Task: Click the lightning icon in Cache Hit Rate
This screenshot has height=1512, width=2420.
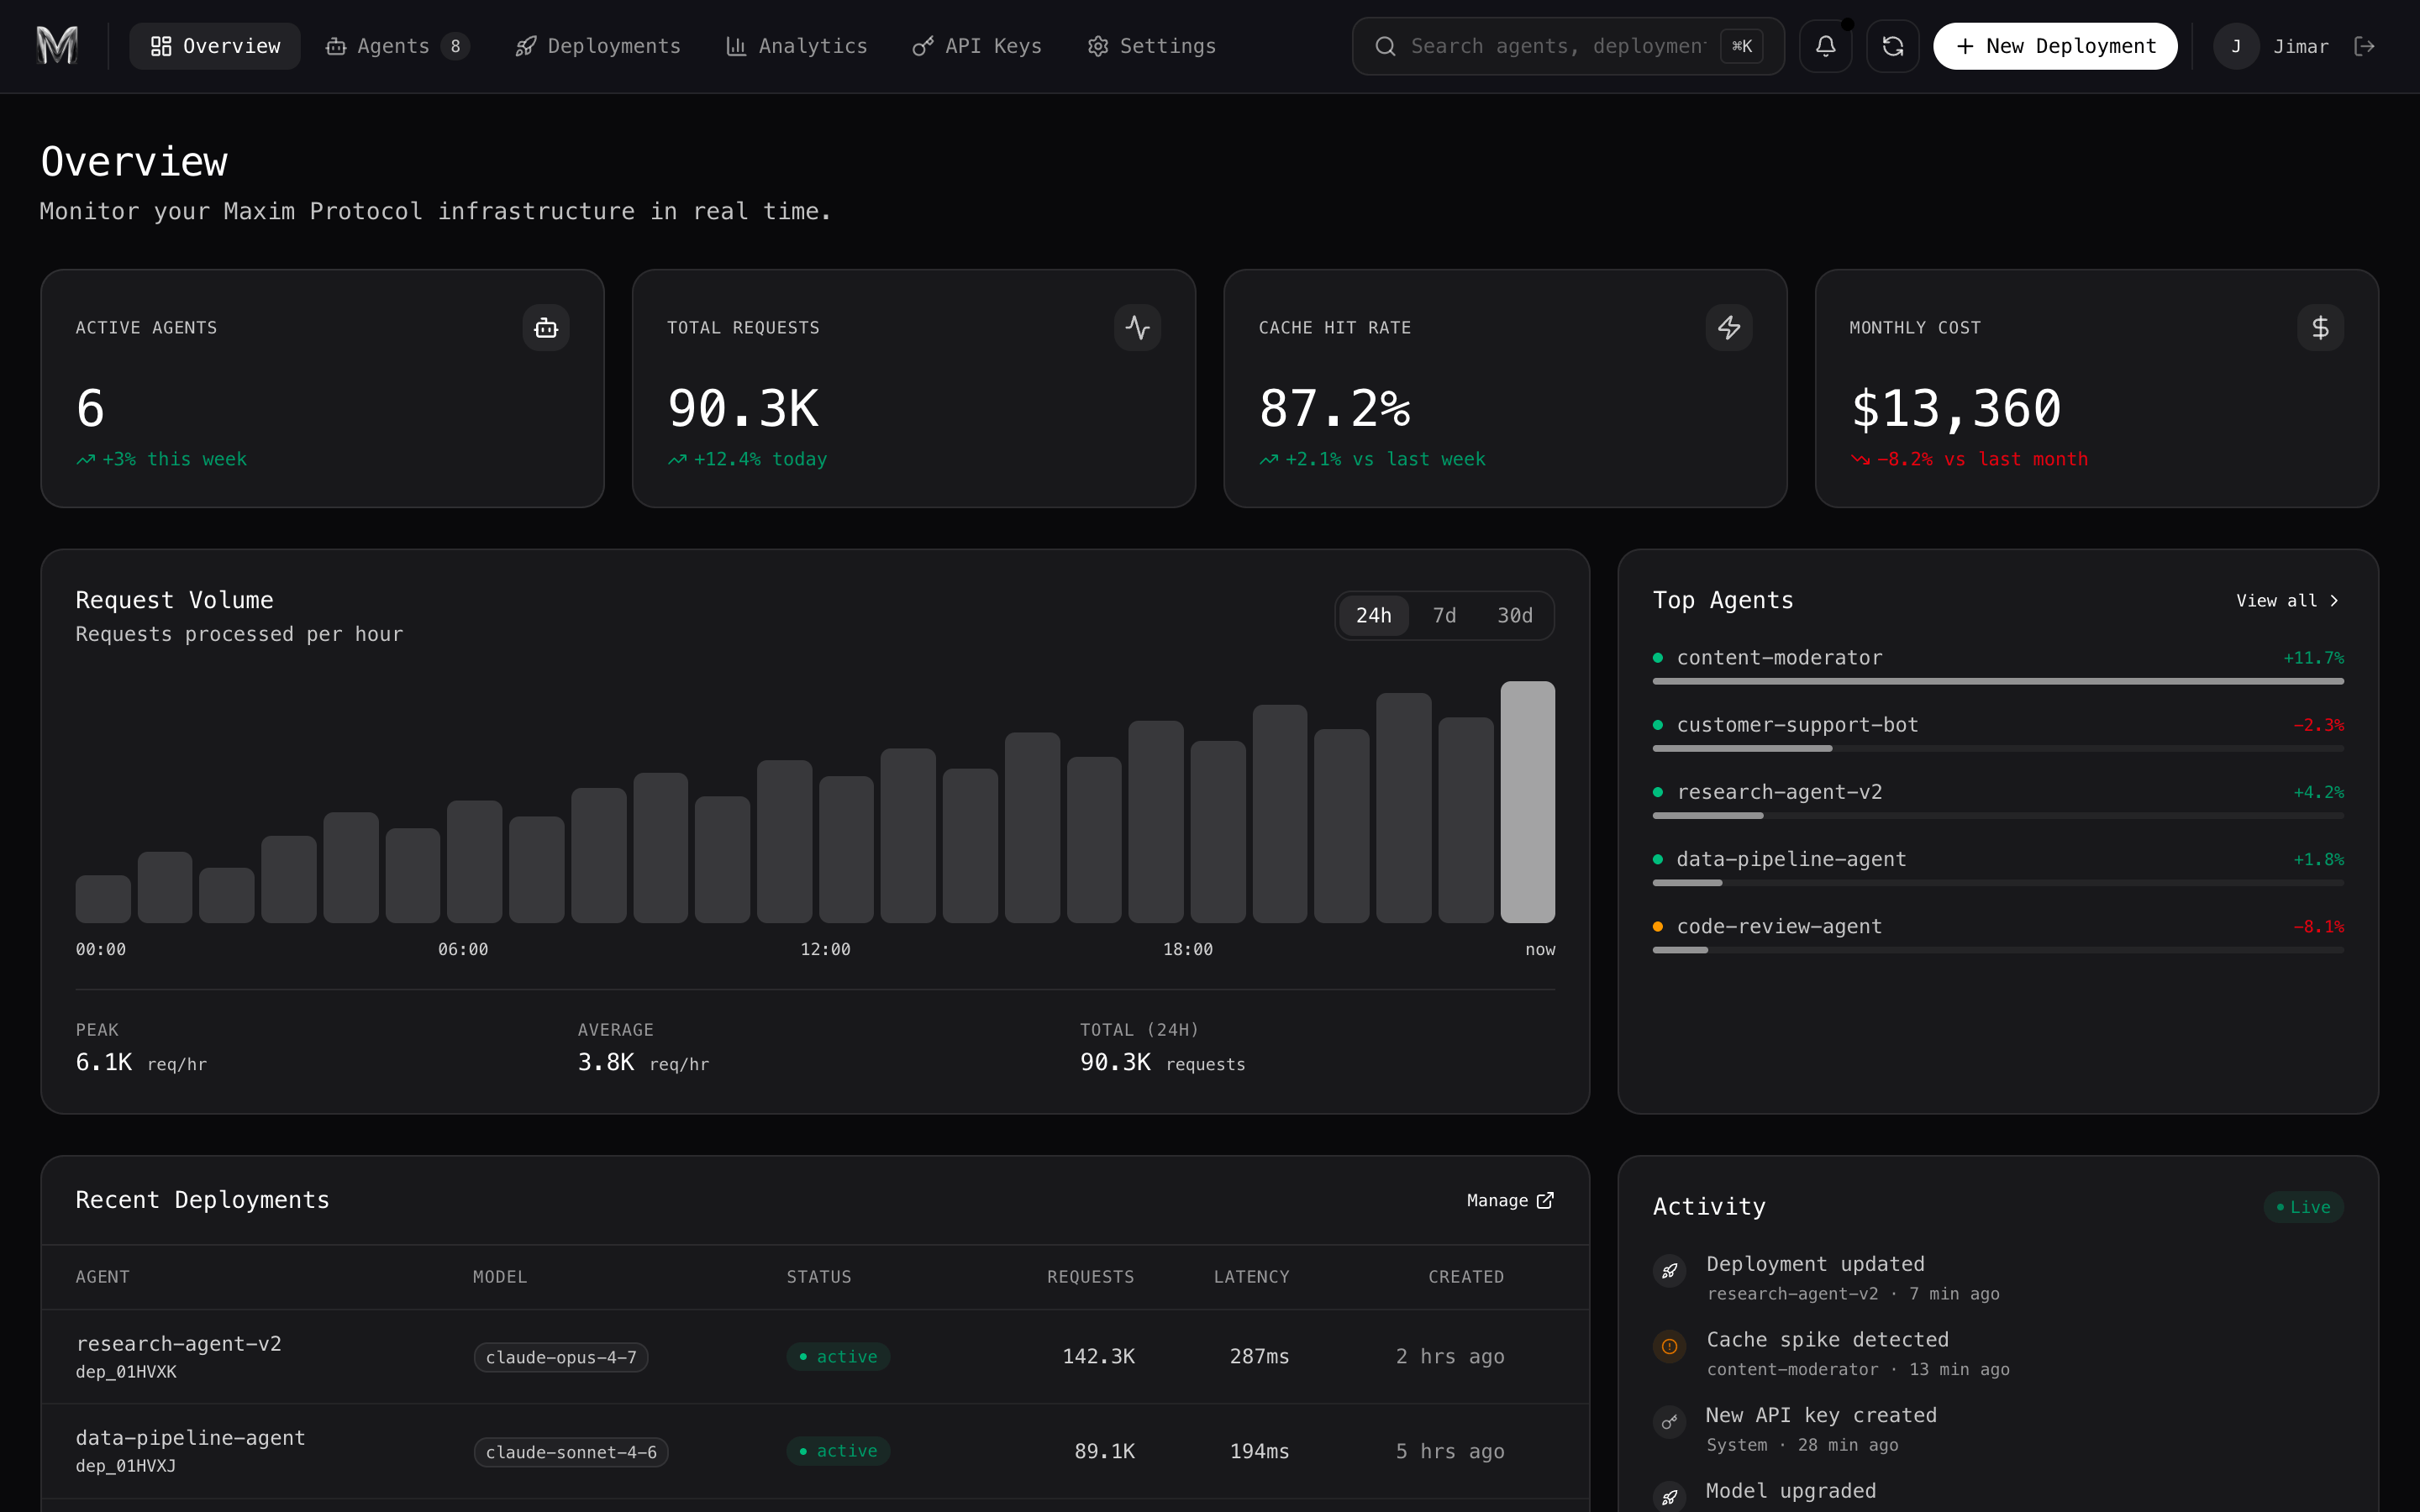Action: (x=1729, y=327)
